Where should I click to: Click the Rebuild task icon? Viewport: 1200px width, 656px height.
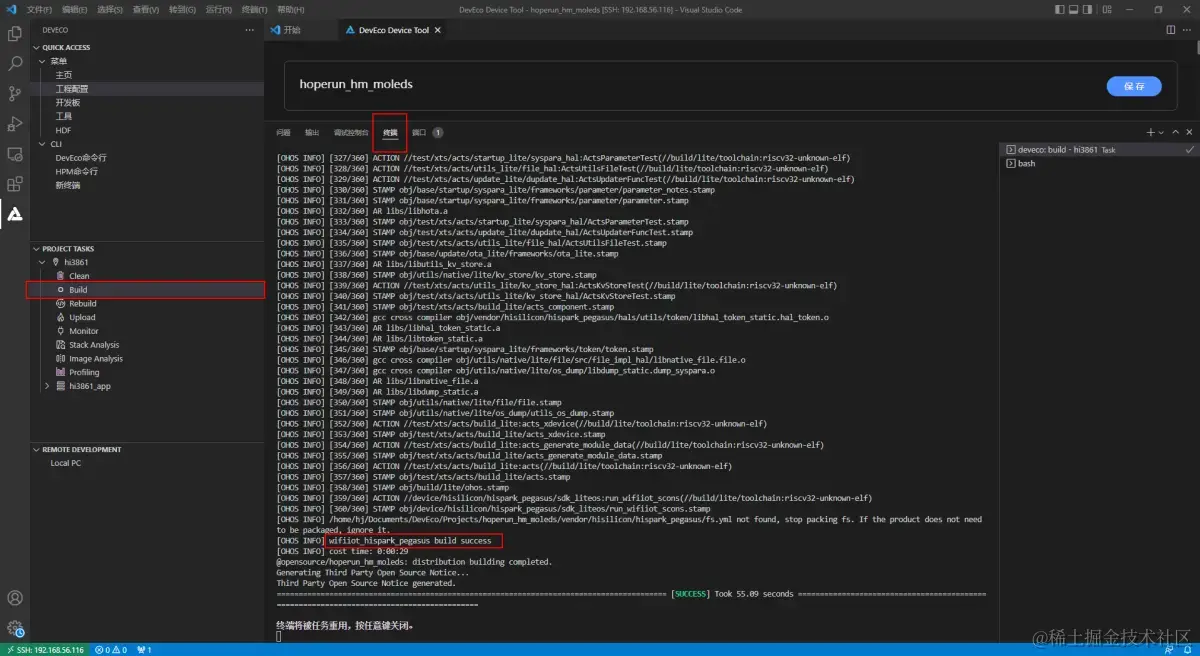(61, 304)
